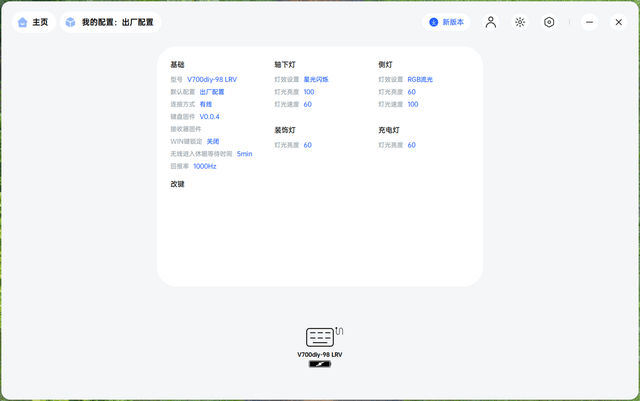Open the user account icon

click(491, 22)
